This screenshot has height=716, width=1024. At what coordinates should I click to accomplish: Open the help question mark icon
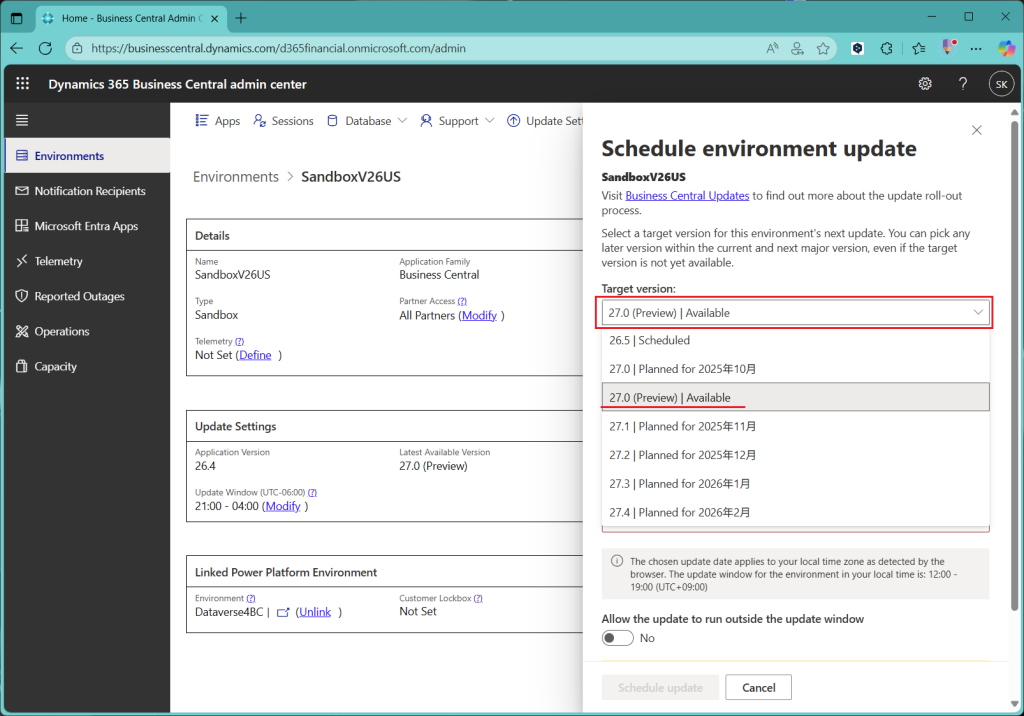point(963,84)
